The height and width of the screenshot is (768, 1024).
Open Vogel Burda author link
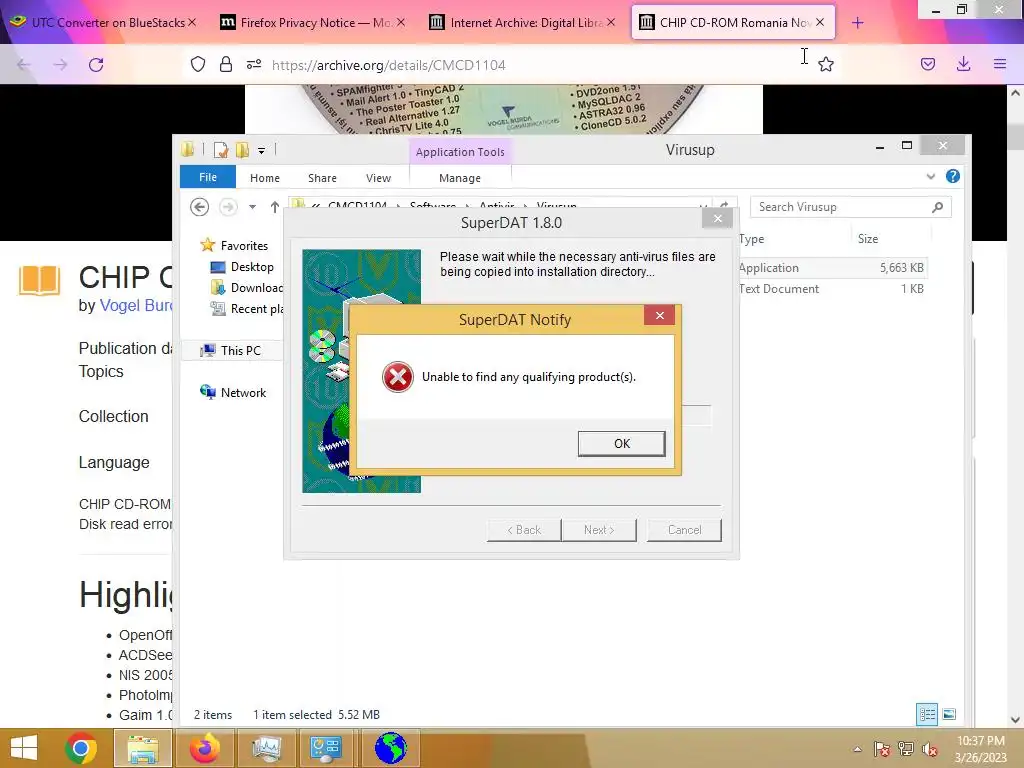click(x=136, y=306)
